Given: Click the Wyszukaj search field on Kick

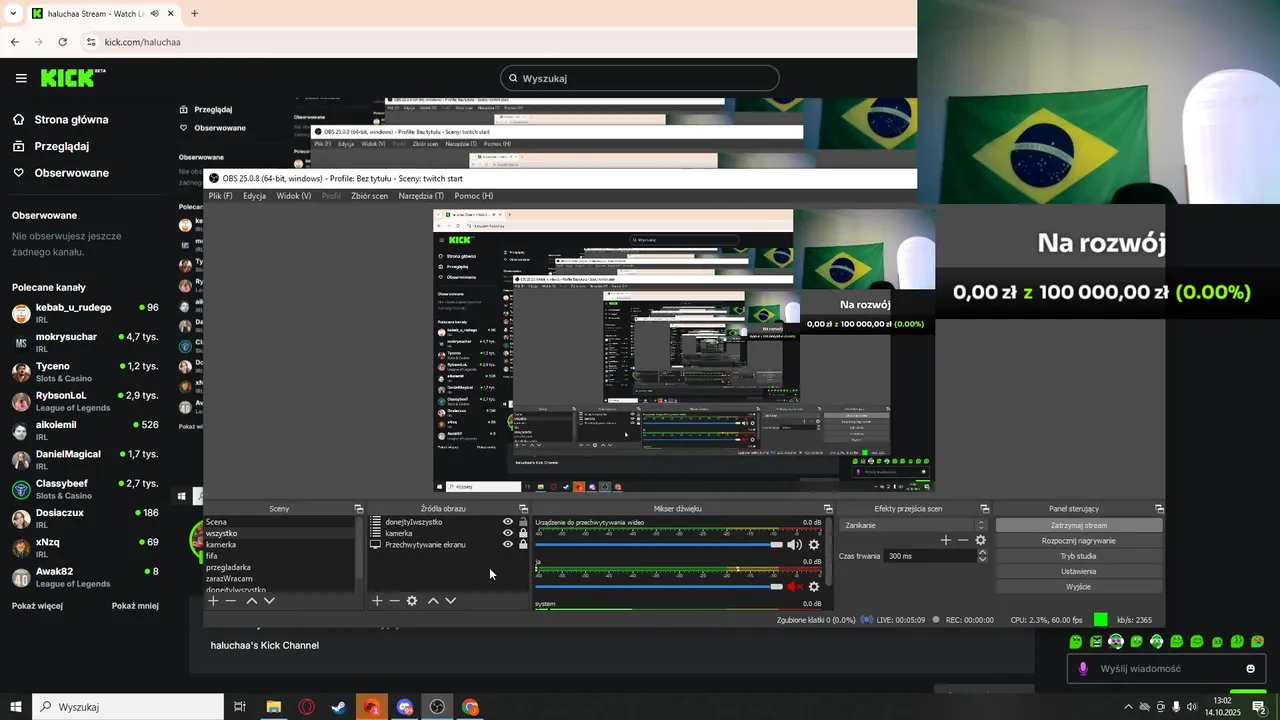Looking at the screenshot, I should [x=640, y=78].
